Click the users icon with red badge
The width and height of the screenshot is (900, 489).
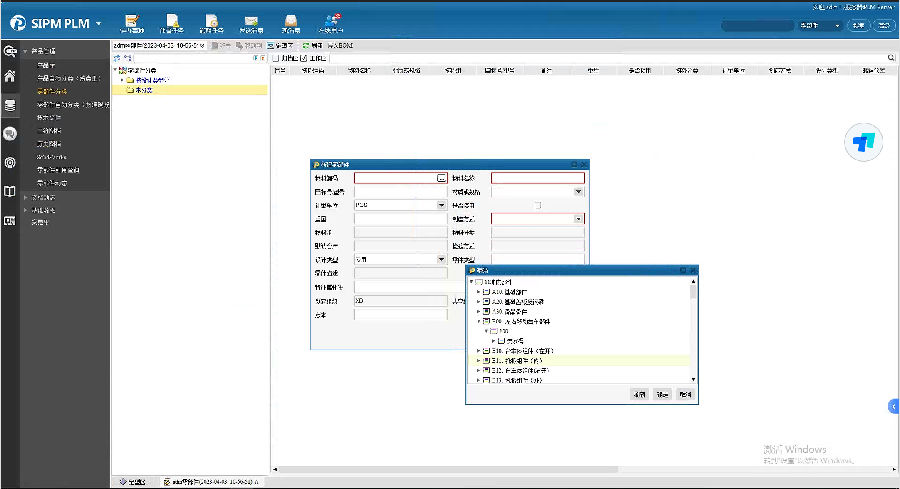point(331,20)
